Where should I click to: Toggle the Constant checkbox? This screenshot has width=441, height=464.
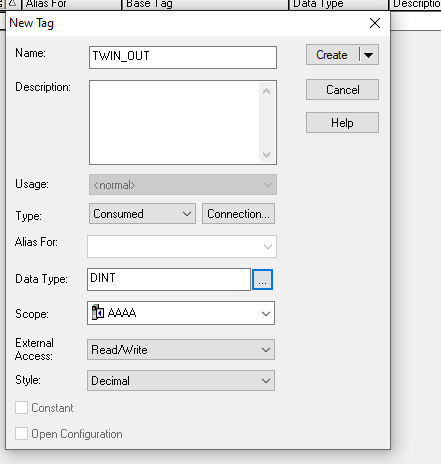click(21, 408)
